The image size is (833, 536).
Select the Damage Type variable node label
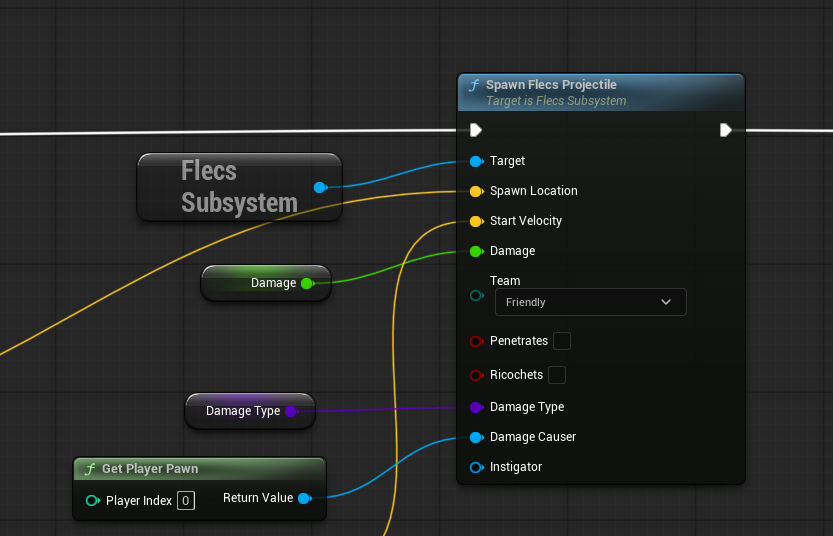click(243, 411)
